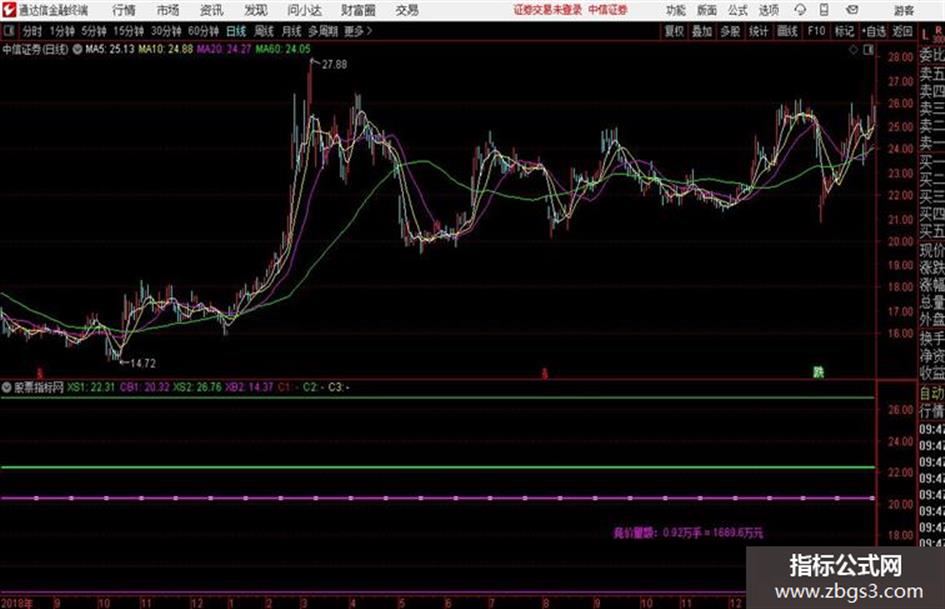Add stock via the 自选 button
945x609 pixels.
tap(874, 31)
